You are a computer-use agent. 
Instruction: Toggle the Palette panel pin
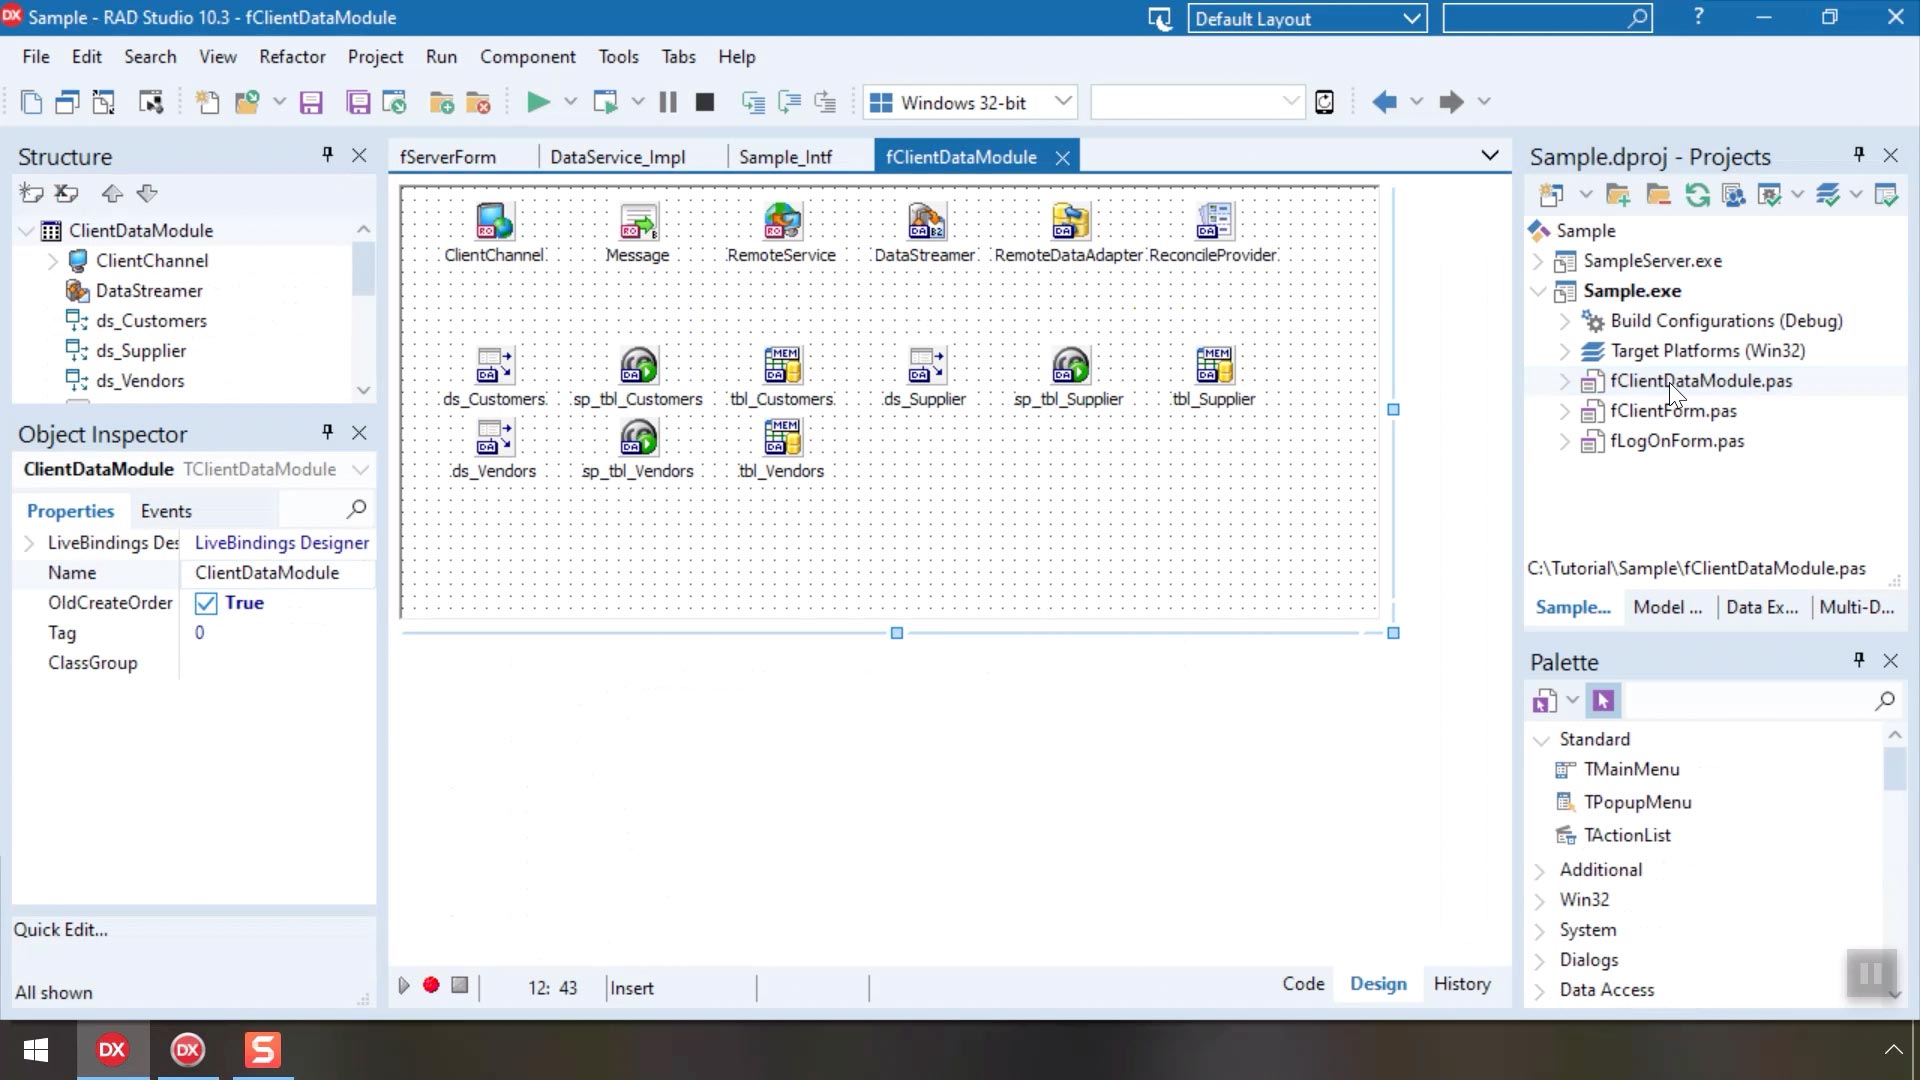[1859, 660]
